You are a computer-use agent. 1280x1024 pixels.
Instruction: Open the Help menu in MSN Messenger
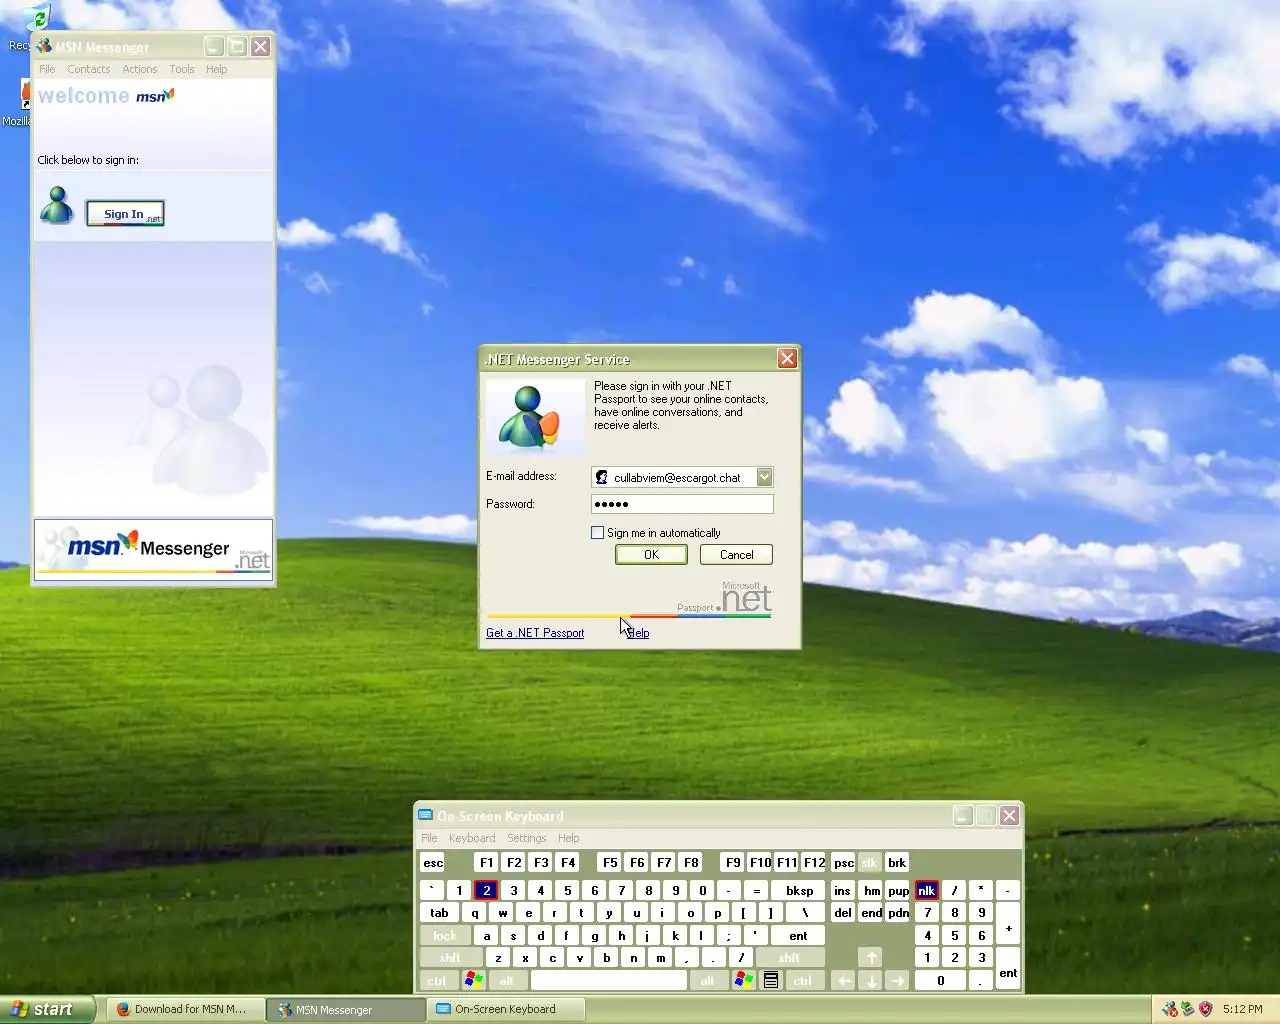click(x=217, y=69)
